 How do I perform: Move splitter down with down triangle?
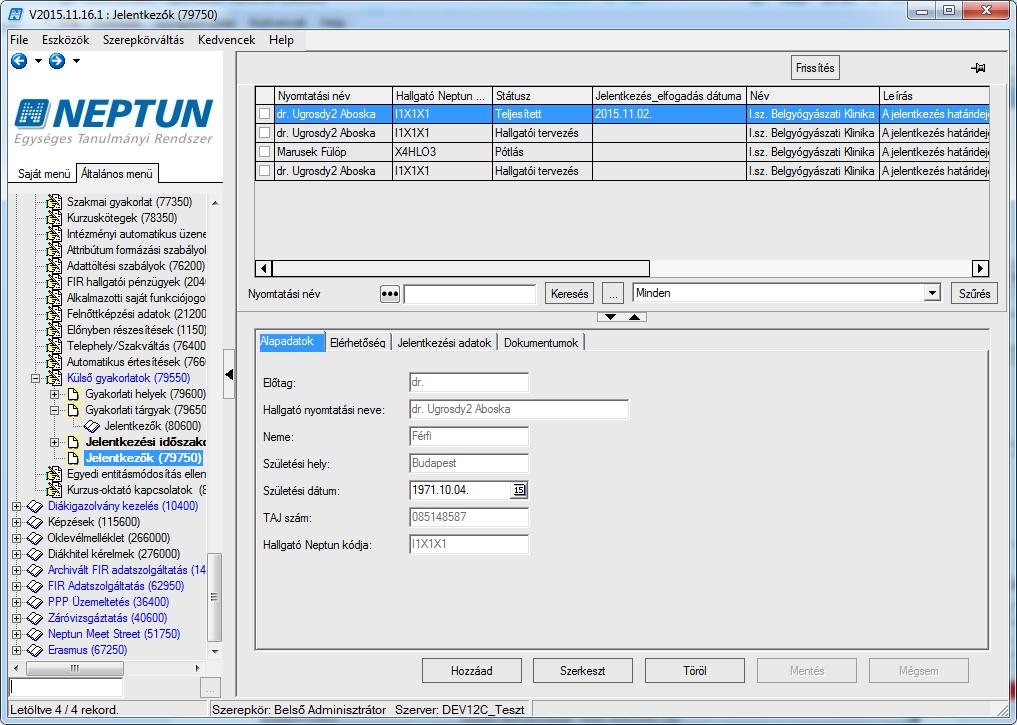(610, 316)
